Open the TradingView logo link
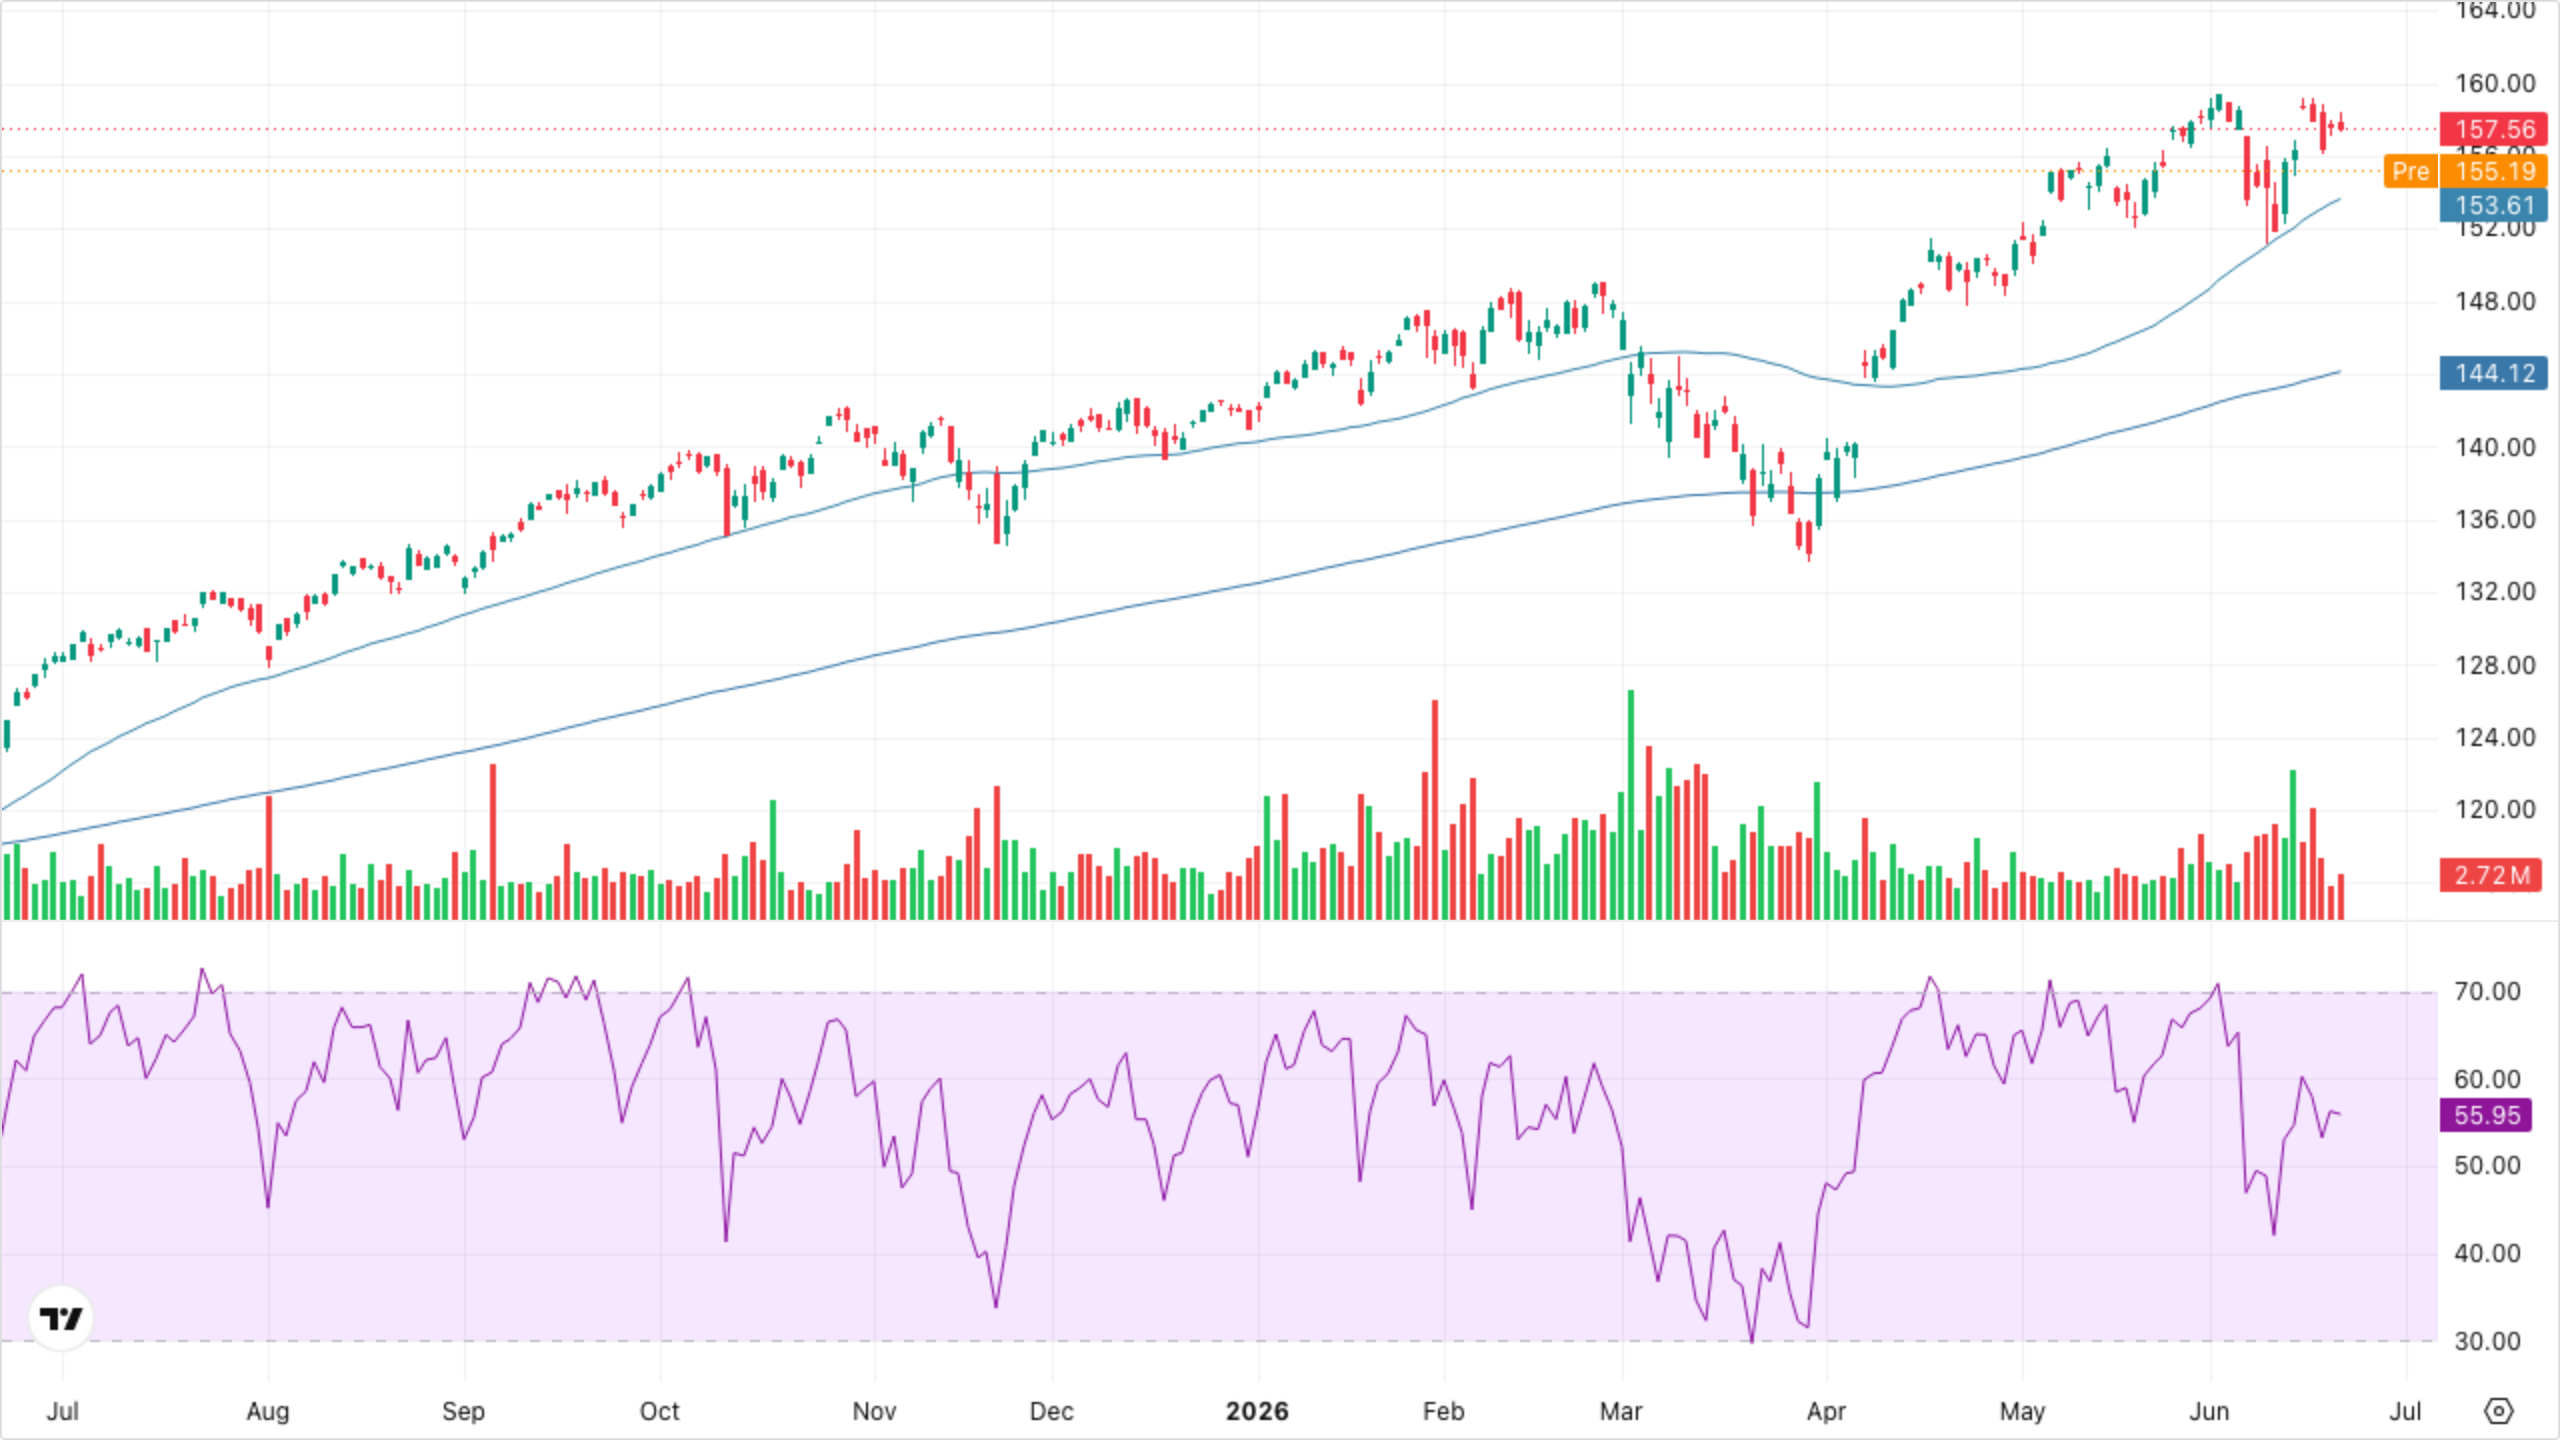 point(61,1318)
